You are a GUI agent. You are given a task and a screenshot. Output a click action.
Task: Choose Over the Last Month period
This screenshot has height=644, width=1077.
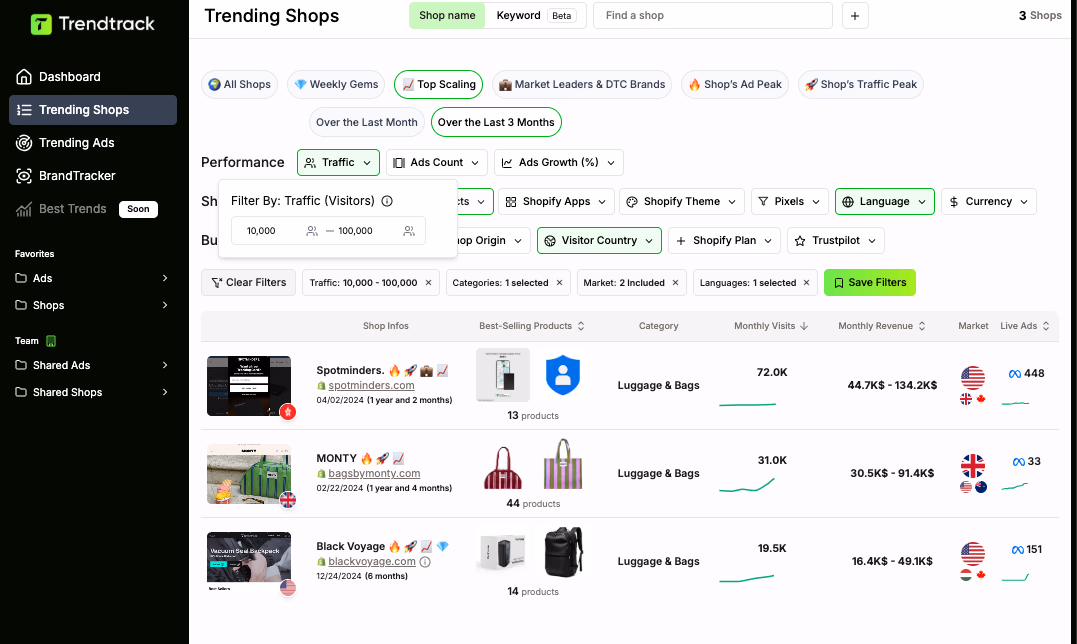click(x=367, y=122)
